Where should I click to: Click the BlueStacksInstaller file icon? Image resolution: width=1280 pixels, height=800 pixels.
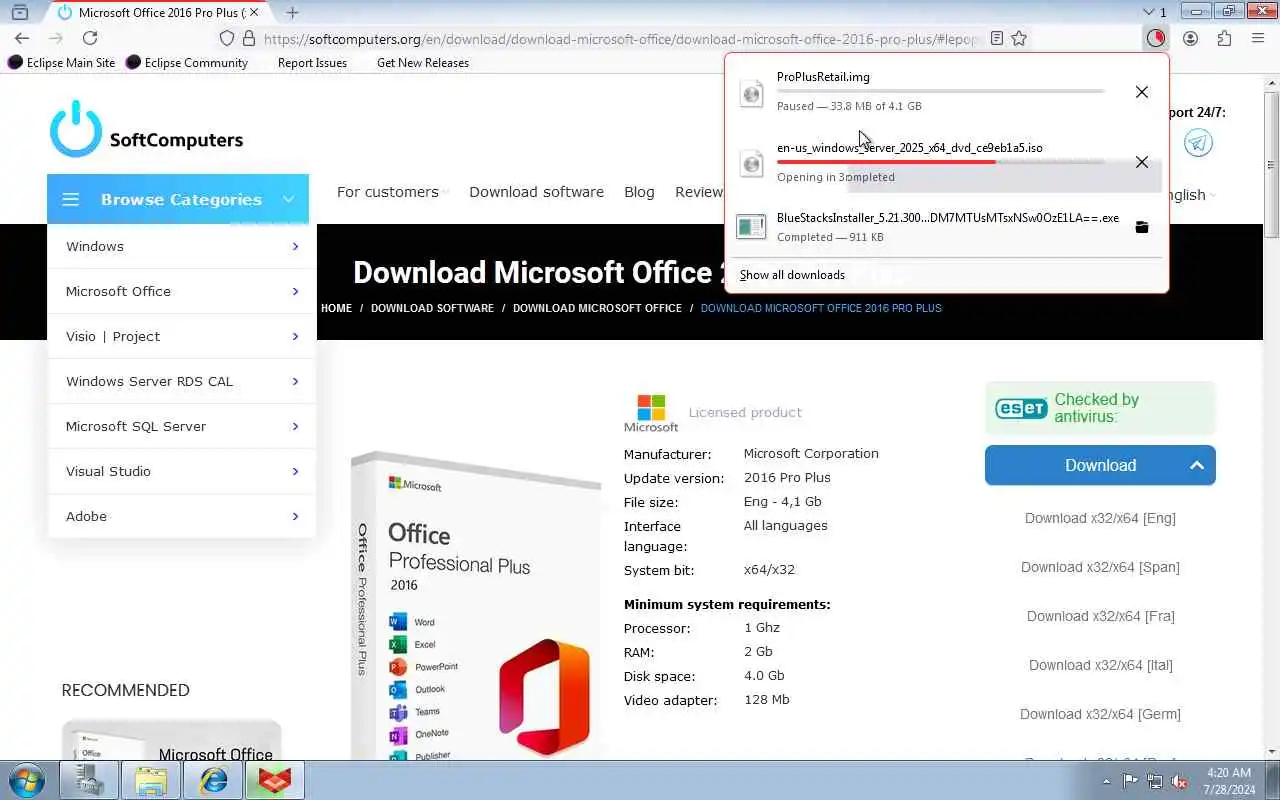(x=751, y=227)
